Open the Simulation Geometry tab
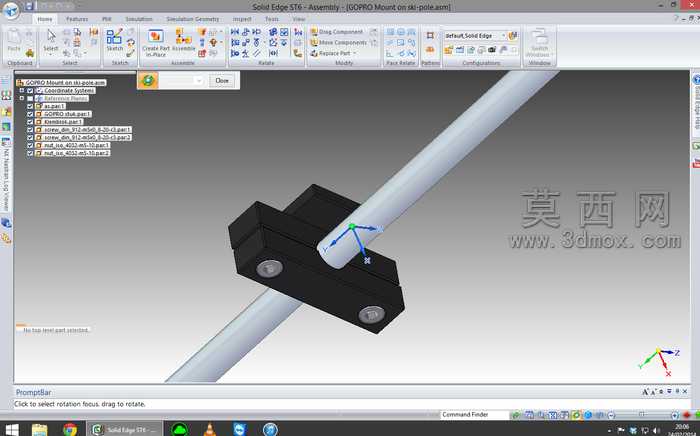This screenshot has height=436, width=700. (192, 19)
